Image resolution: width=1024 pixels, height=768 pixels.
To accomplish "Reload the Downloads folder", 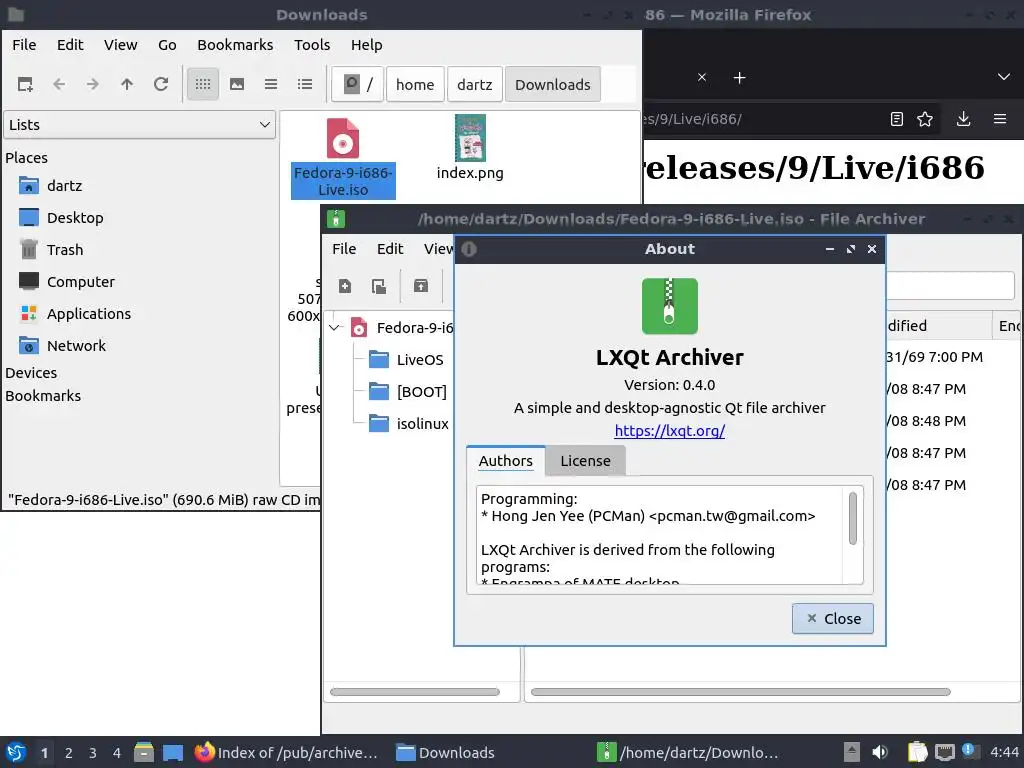I will click(x=161, y=84).
